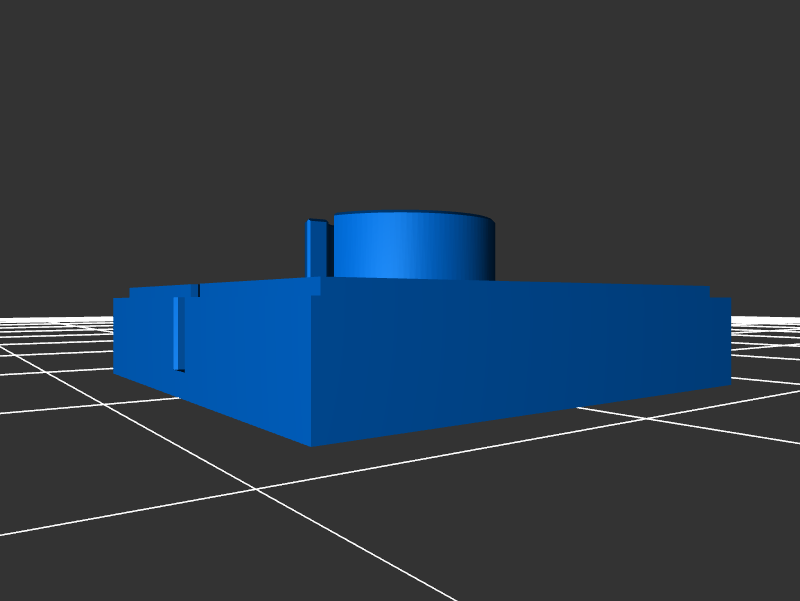This screenshot has width=800, height=601.
Task: Click the far right vertical edge of the base
Action: pyautogui.click(x=731, y=340)
